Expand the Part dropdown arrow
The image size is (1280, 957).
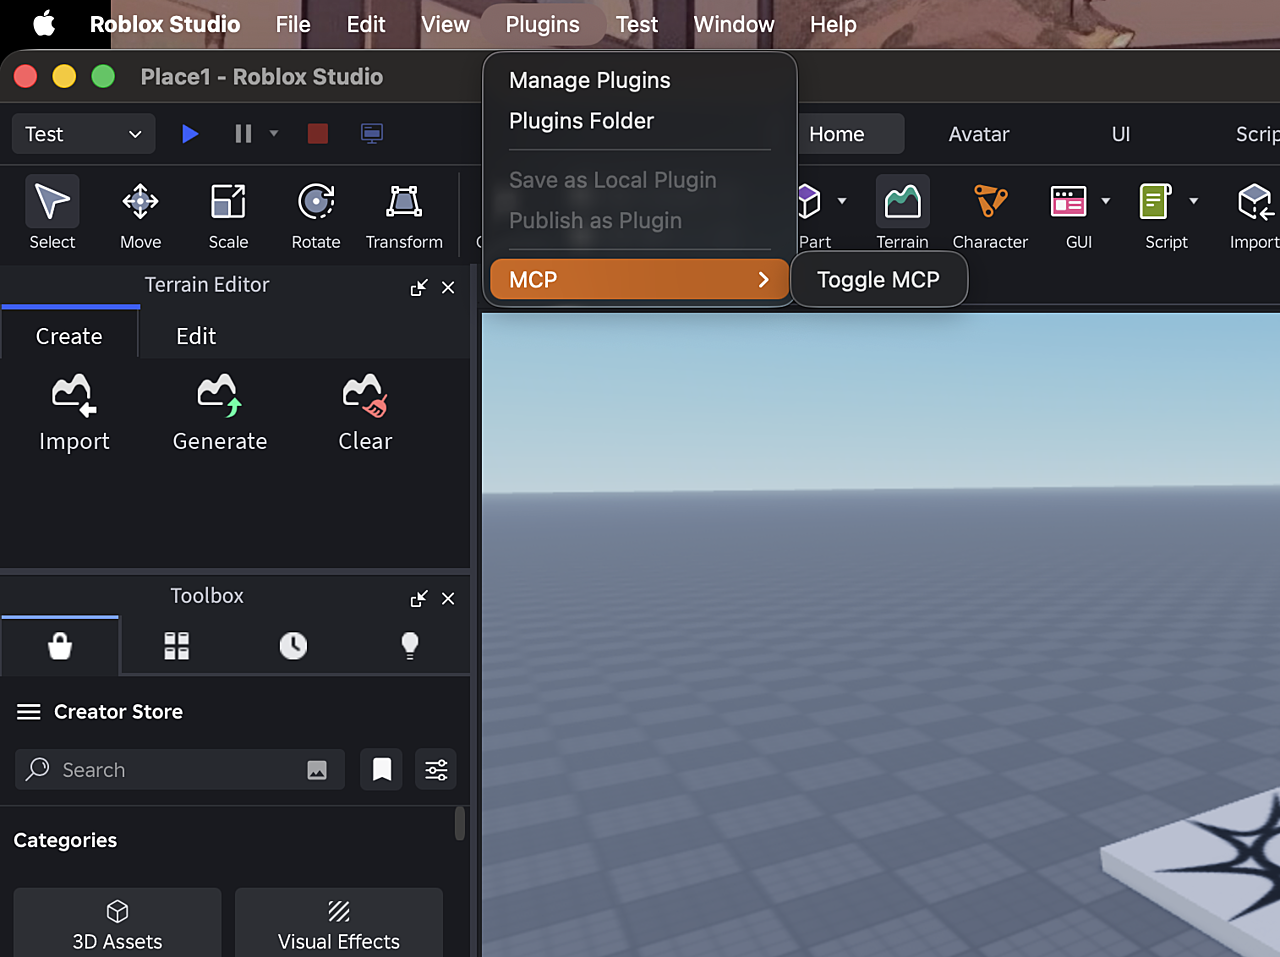(x=842, y=201)
